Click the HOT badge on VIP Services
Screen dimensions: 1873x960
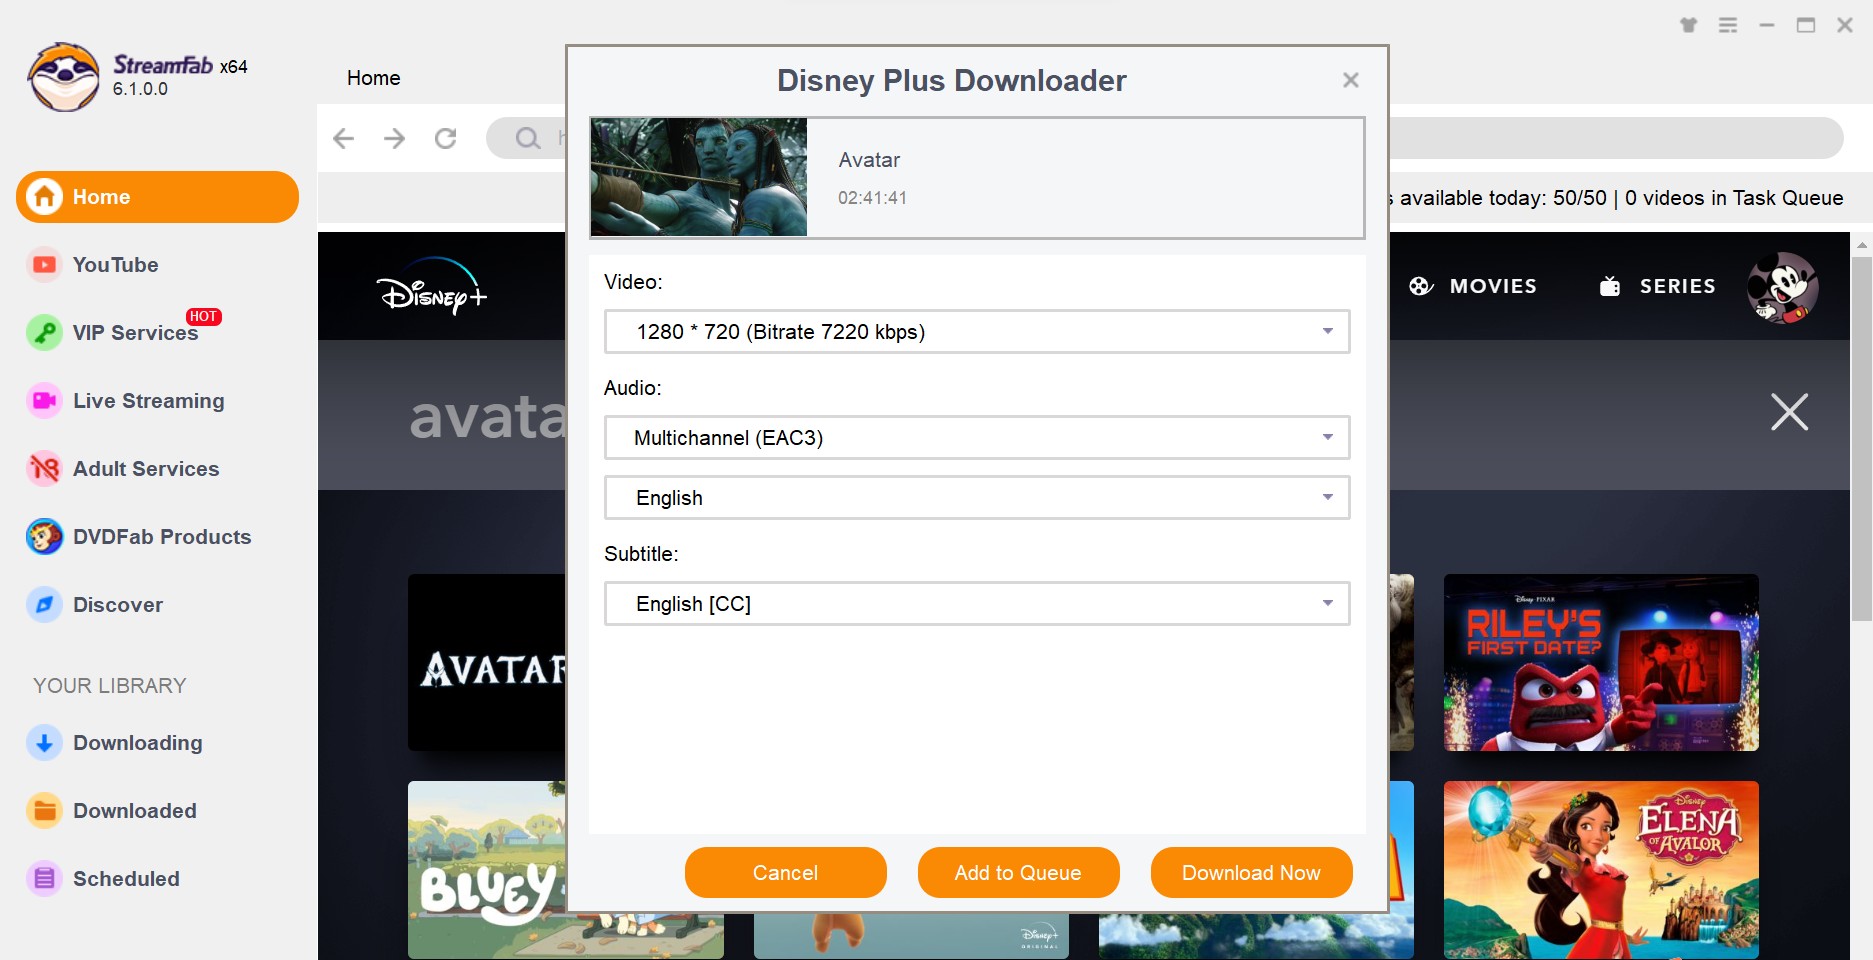click(x=203, y=316)
